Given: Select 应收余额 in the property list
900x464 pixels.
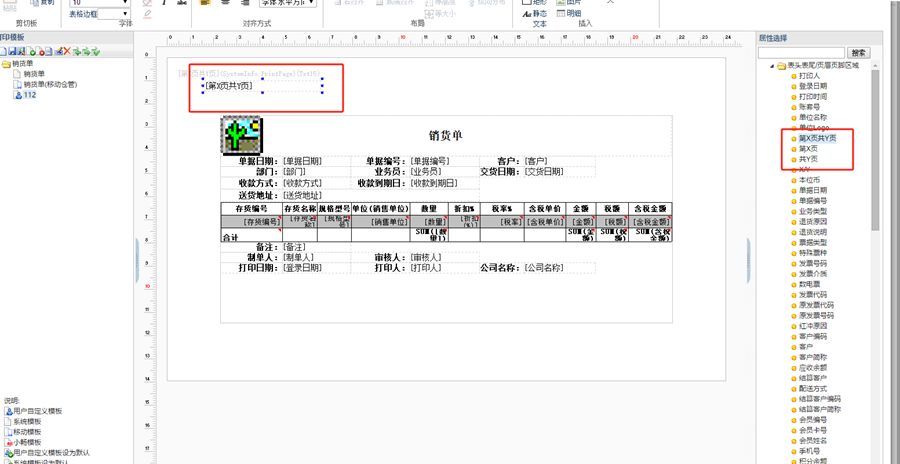Looking at the screenshot, I should coord(813,368).
